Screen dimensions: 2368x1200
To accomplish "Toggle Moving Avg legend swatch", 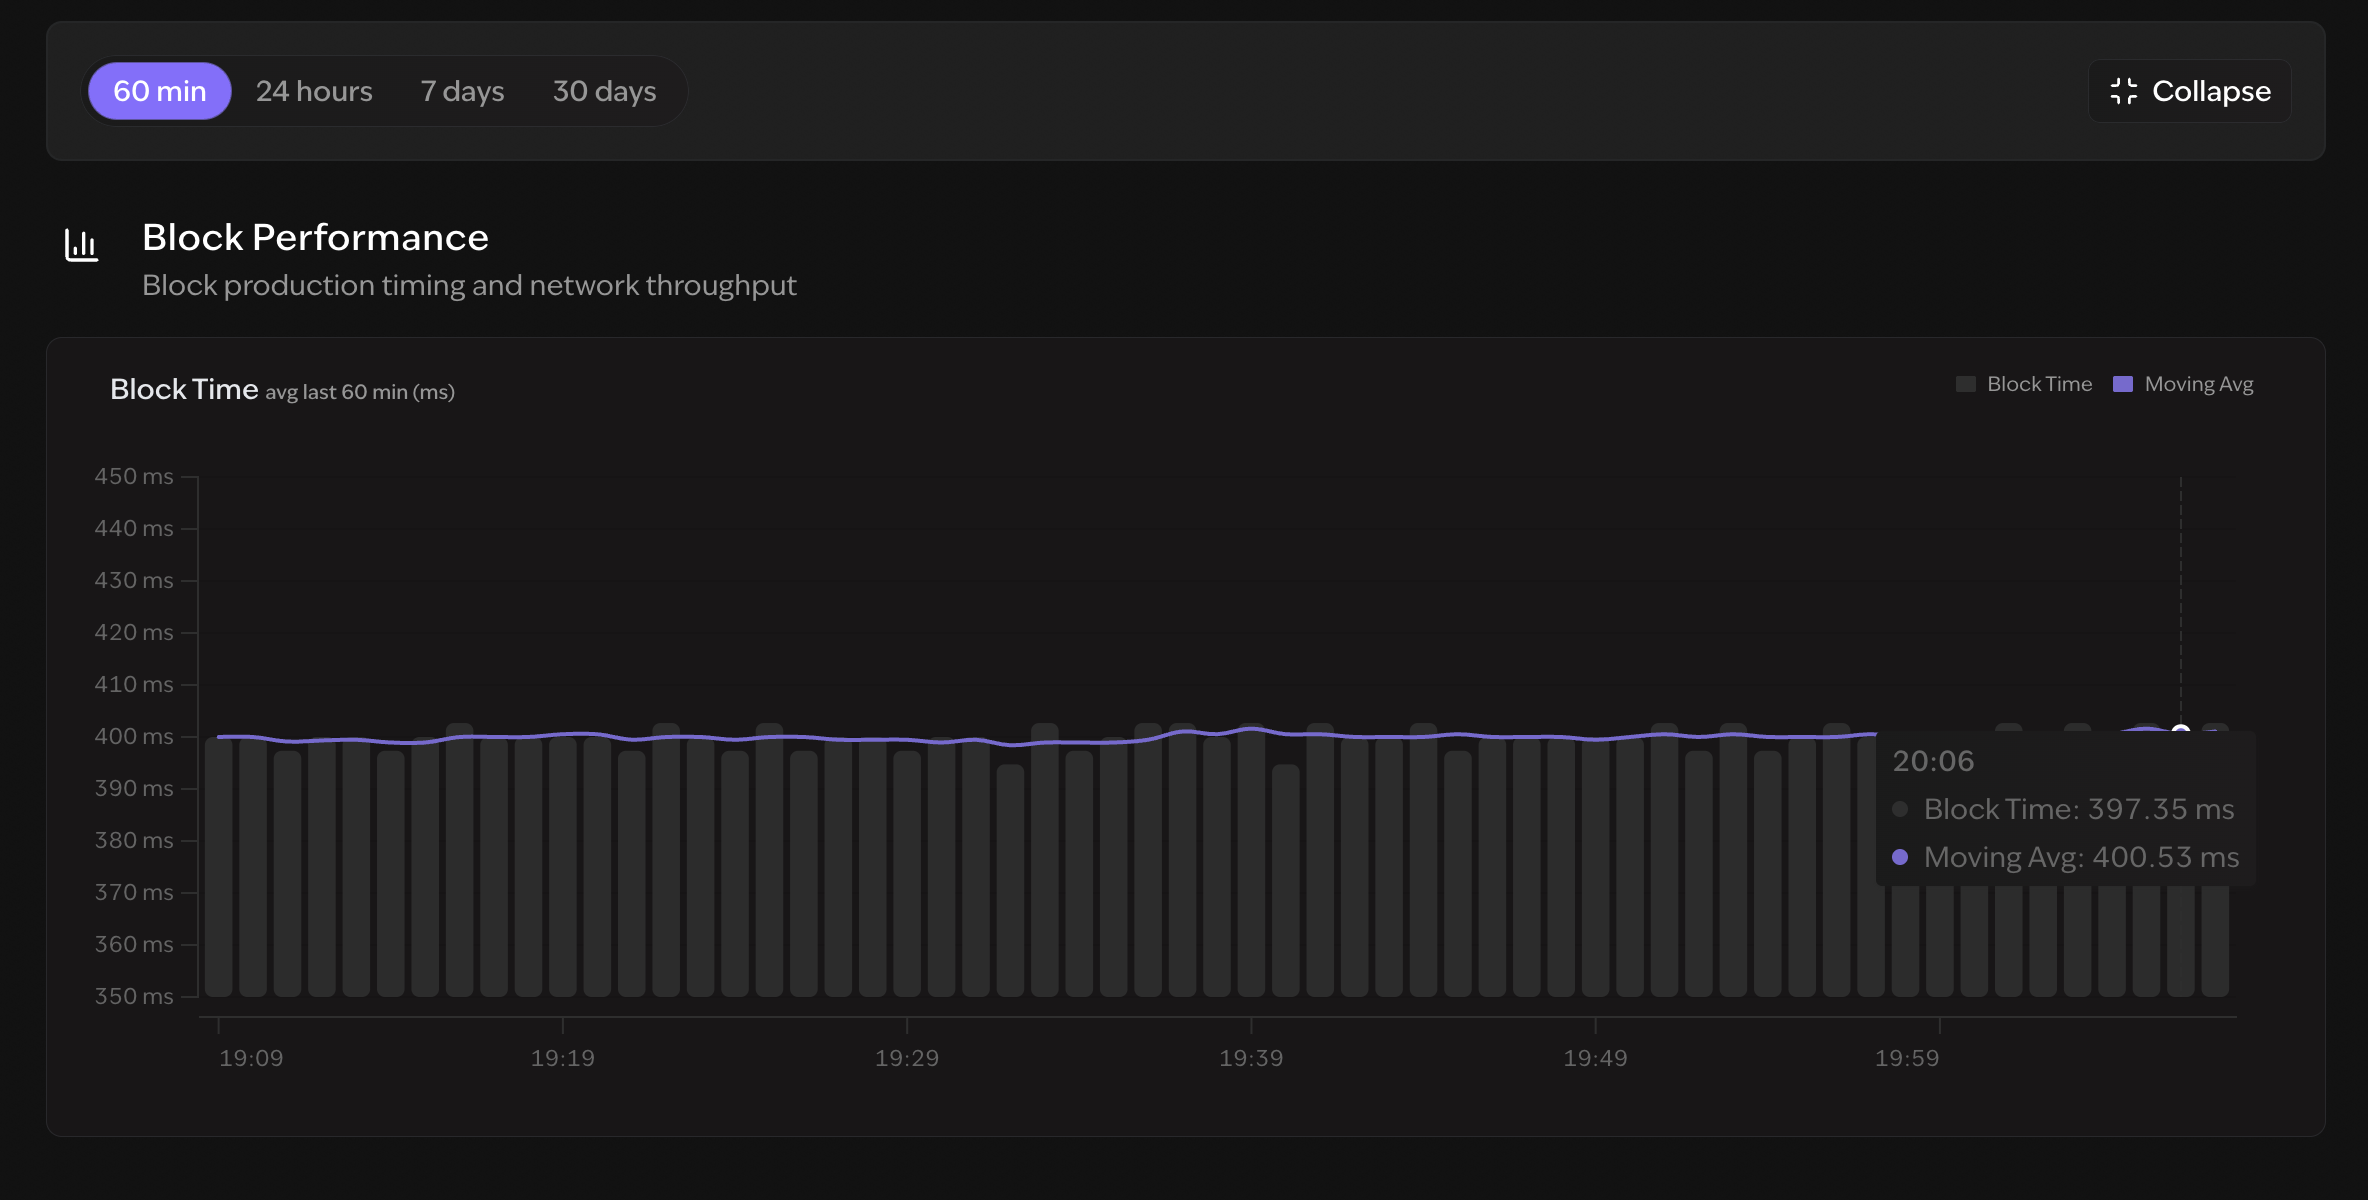I will 2123,384.
